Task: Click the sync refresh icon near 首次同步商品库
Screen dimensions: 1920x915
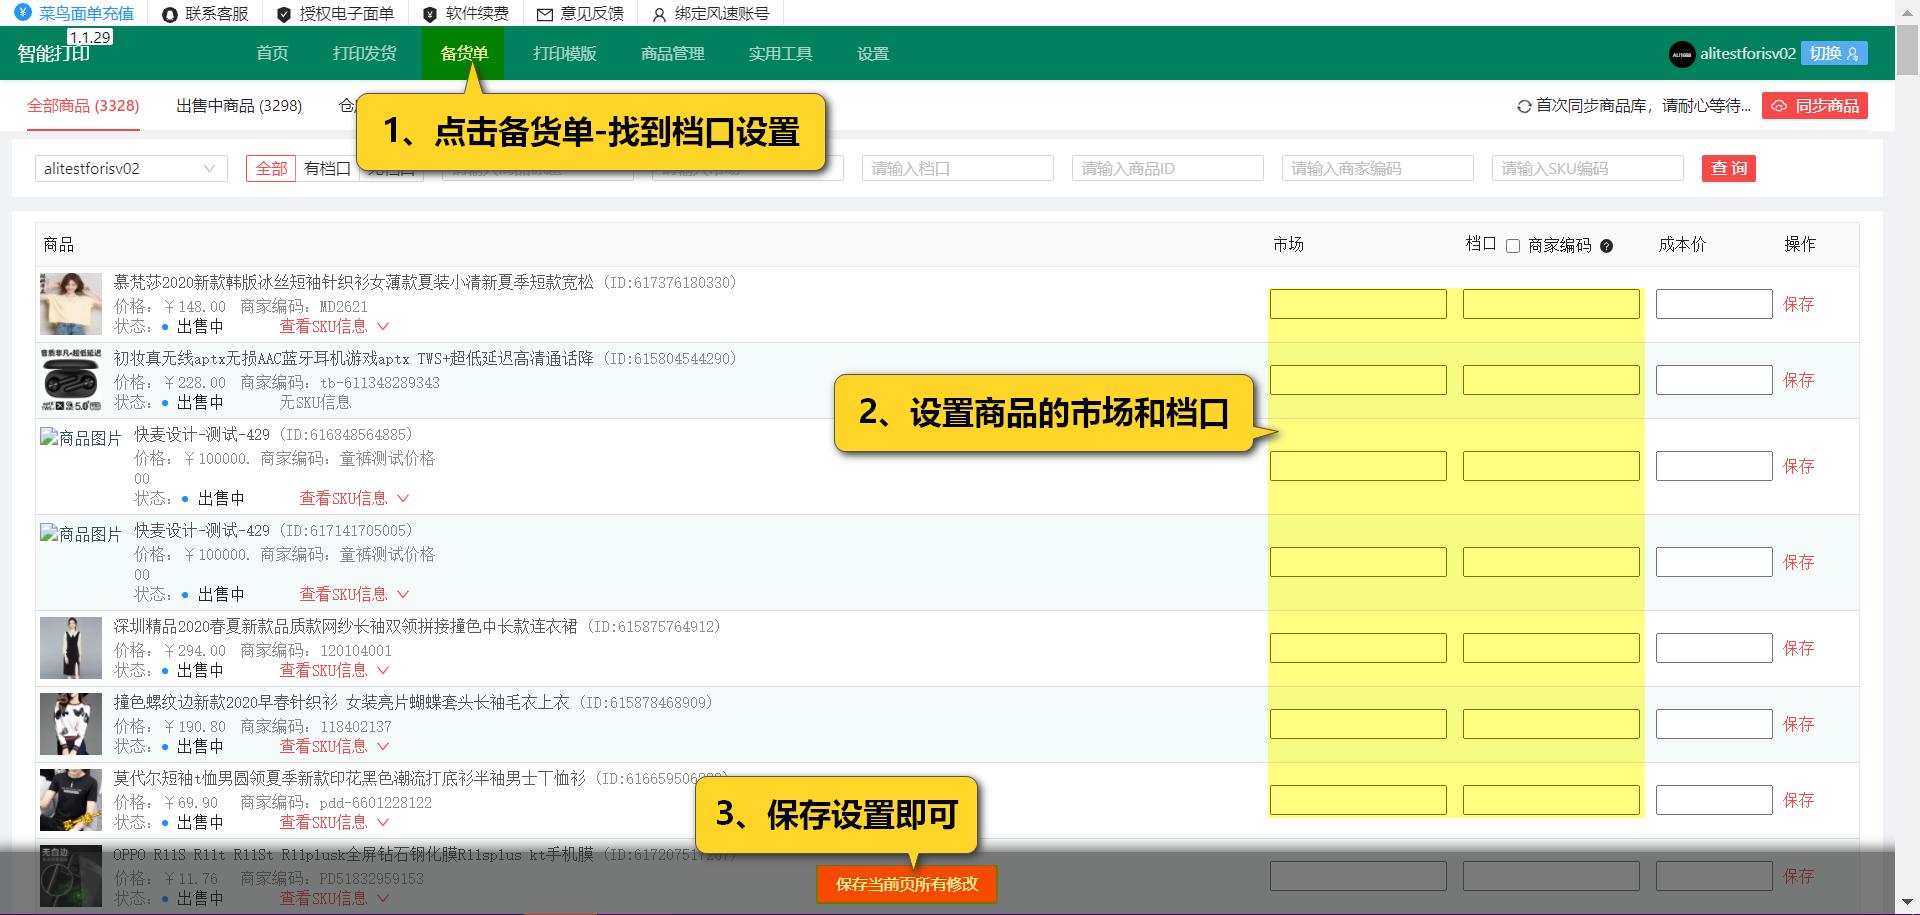Action: coord(1524,105)
